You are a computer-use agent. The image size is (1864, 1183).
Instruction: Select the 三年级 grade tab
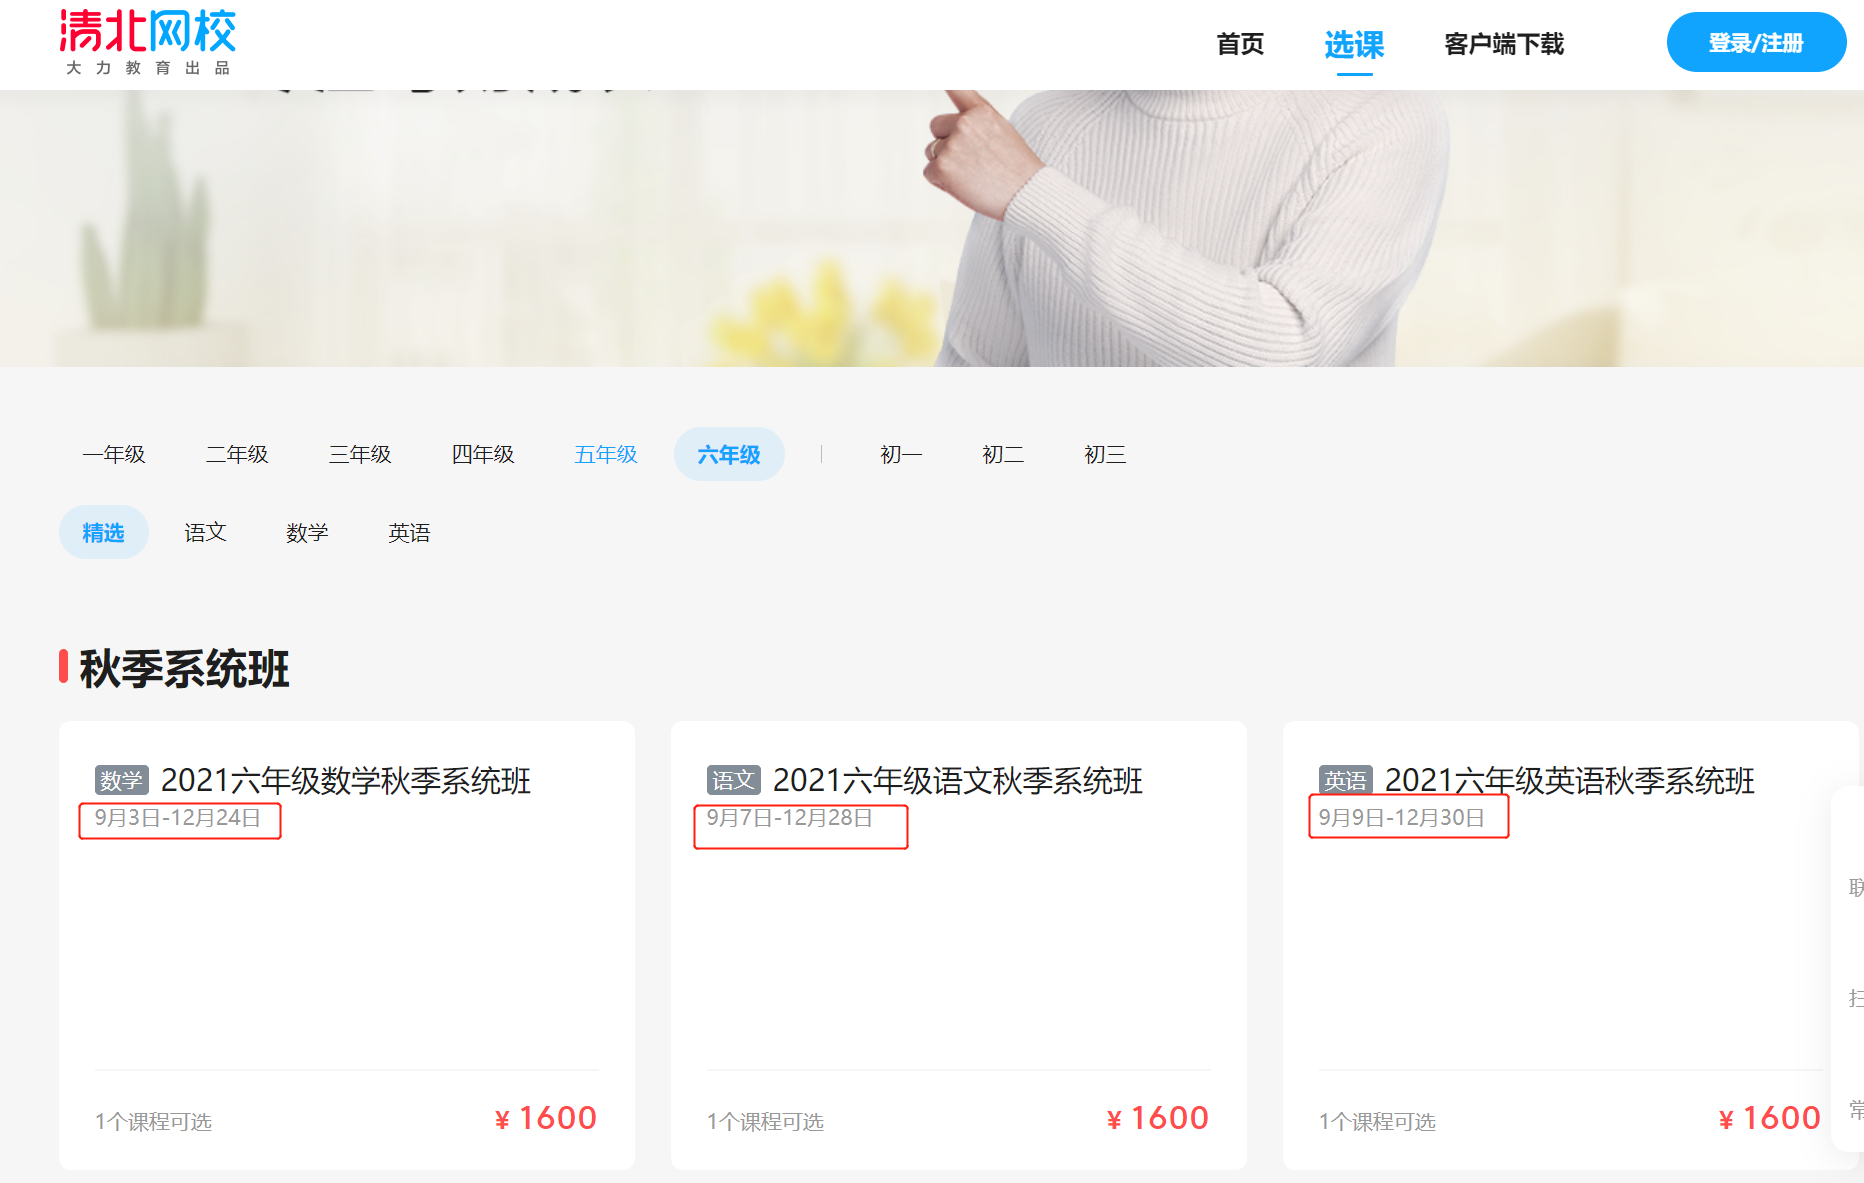point(358,454)
